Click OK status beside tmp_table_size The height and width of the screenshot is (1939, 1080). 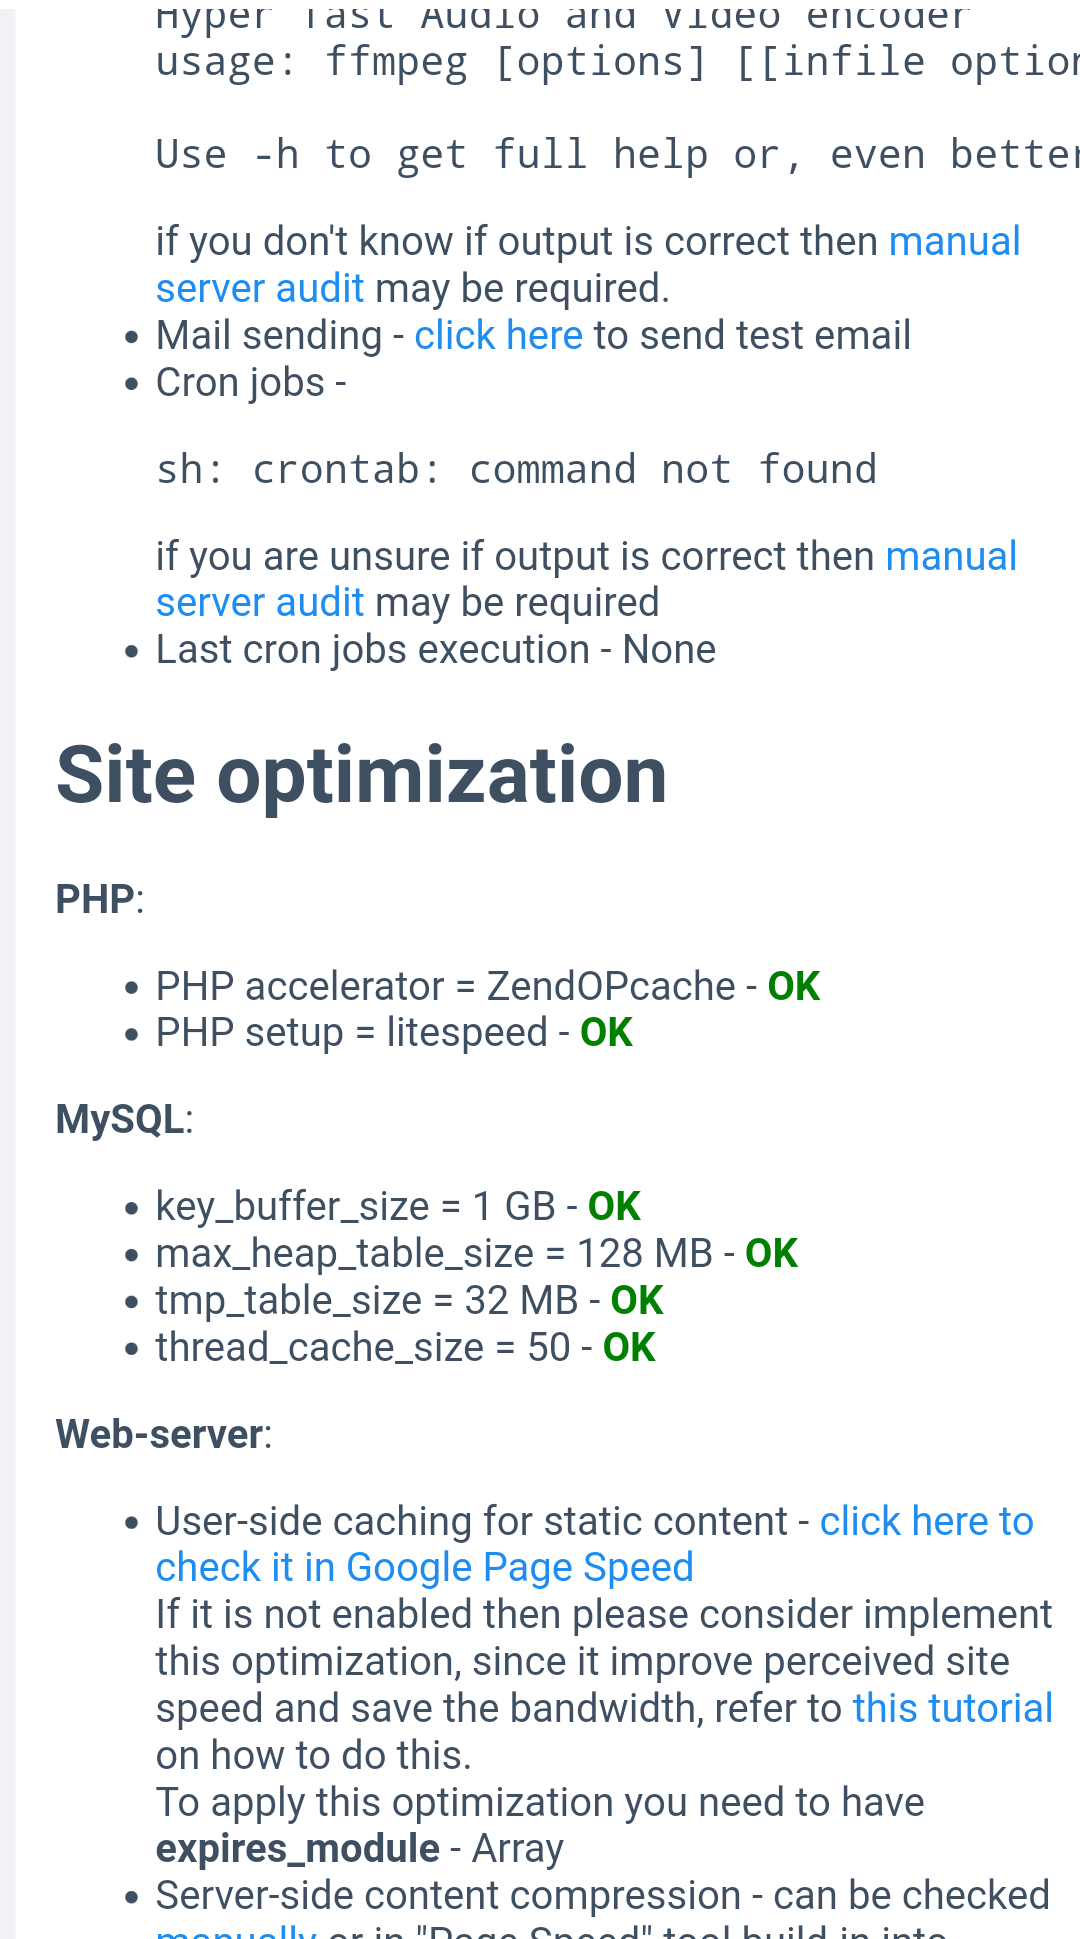pyautogui.click(x=637, y=1301)
